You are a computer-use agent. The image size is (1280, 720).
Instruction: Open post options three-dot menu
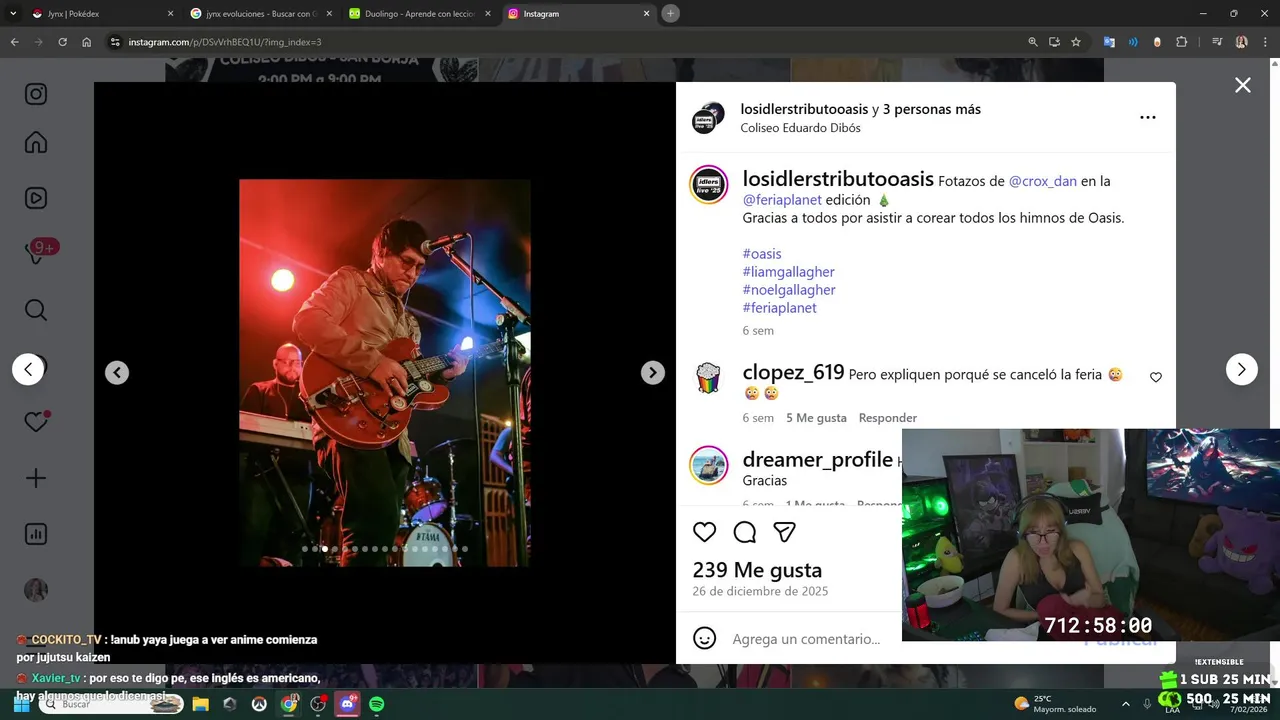pyautogui.click(x=1148, y=117)
